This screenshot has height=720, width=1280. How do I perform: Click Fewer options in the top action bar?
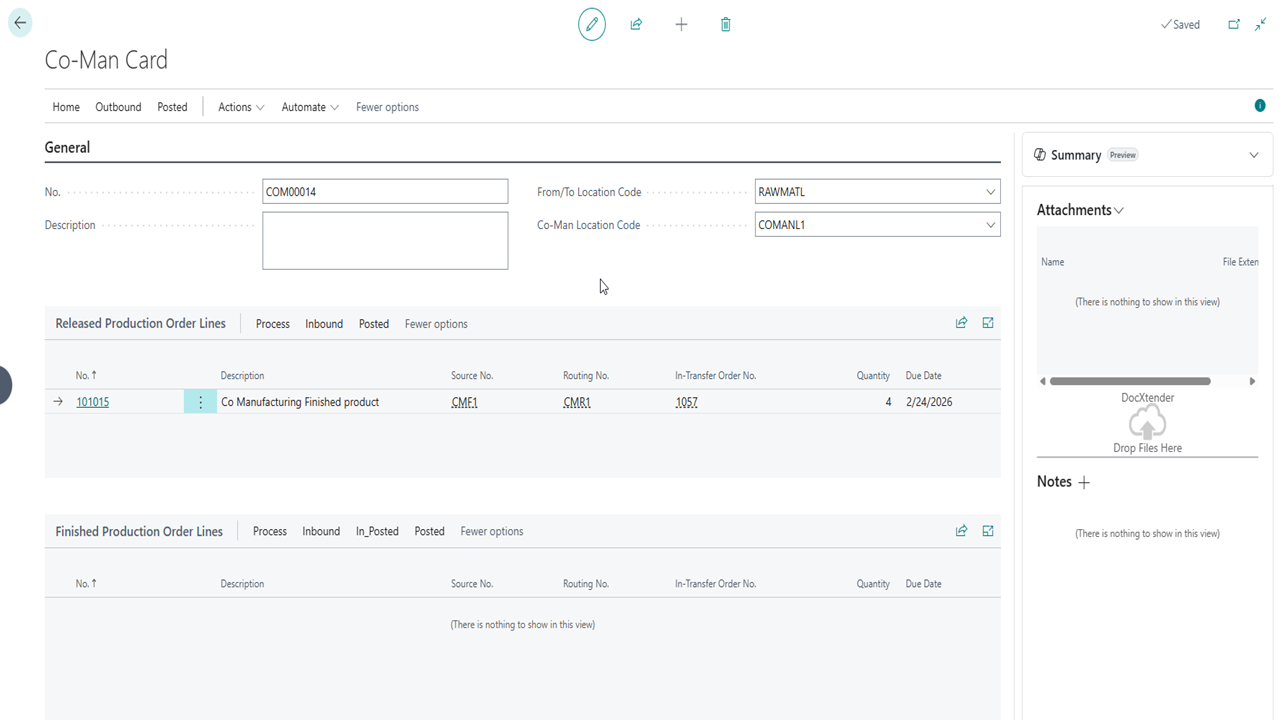[x=387, y=107]
